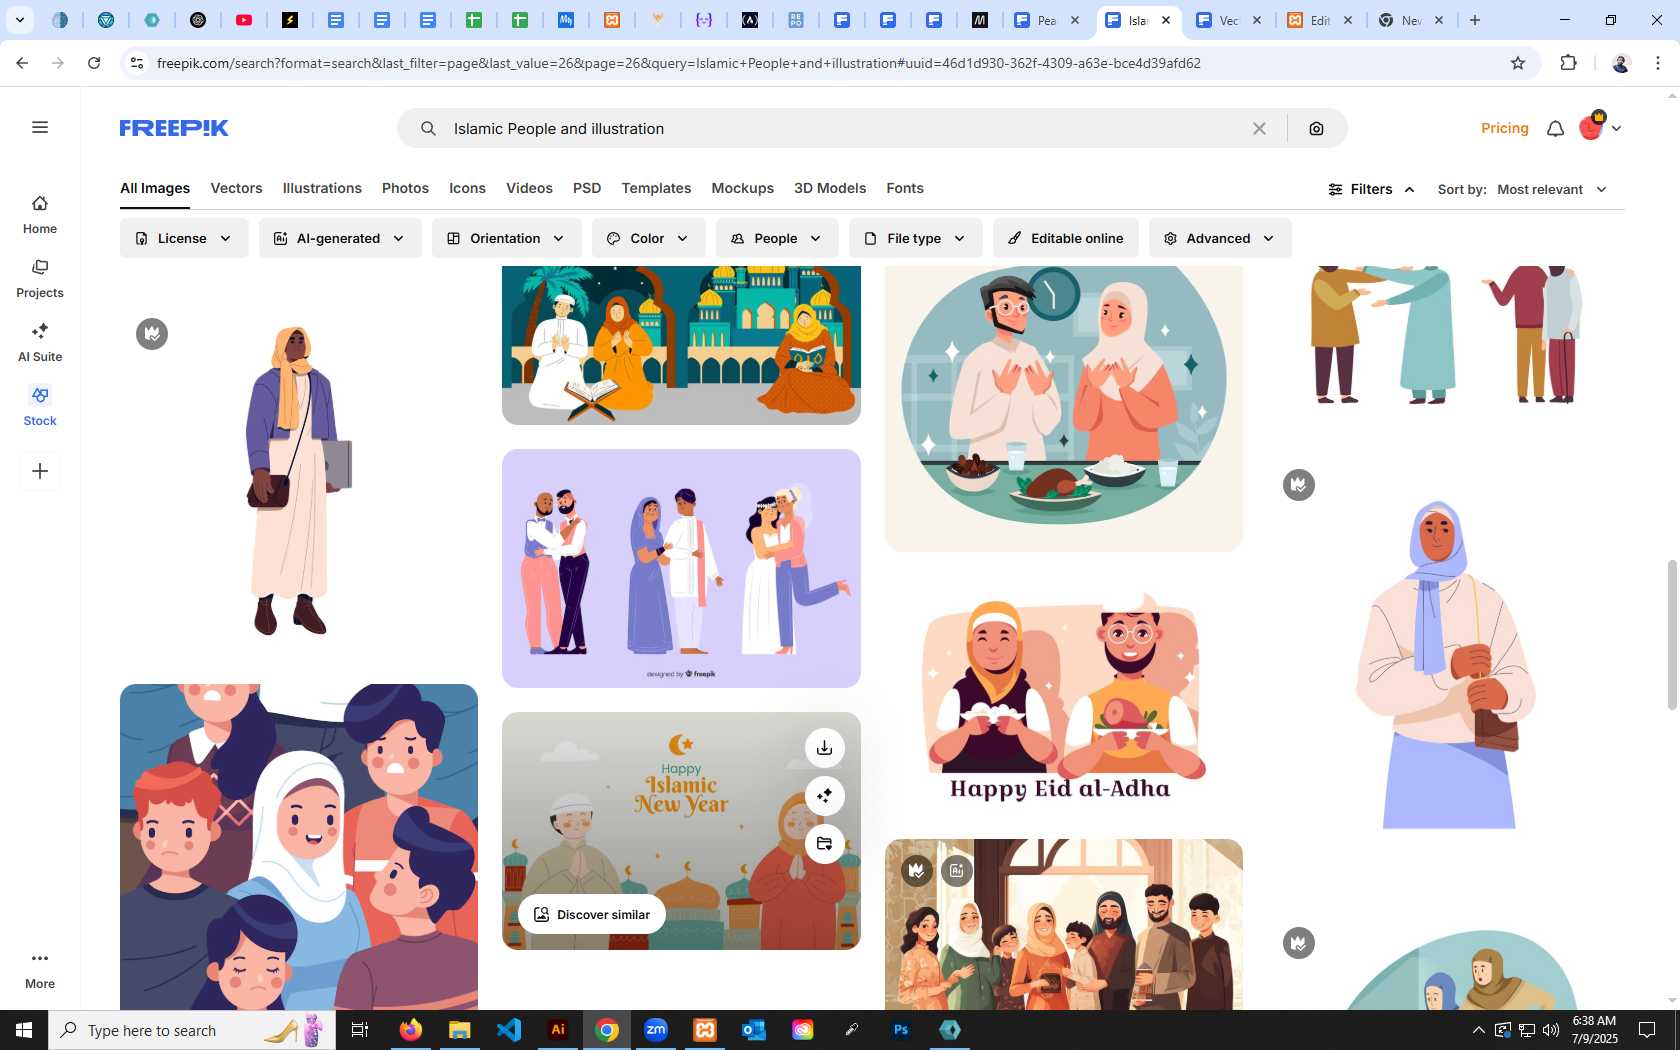This screenshot has height=1050, width=1680.
Task: Expand AI-generated filter dropdown
Action: [340, 238]
